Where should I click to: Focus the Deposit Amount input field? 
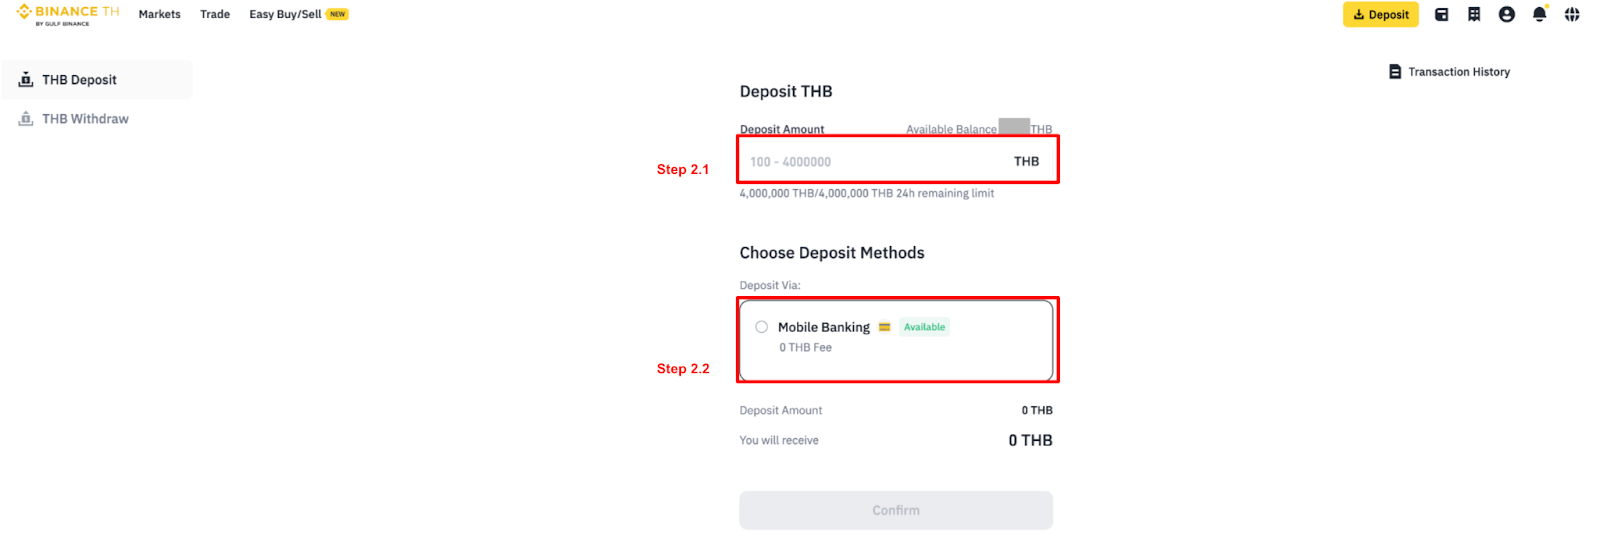pyautogui.click(x=870, y=162)
